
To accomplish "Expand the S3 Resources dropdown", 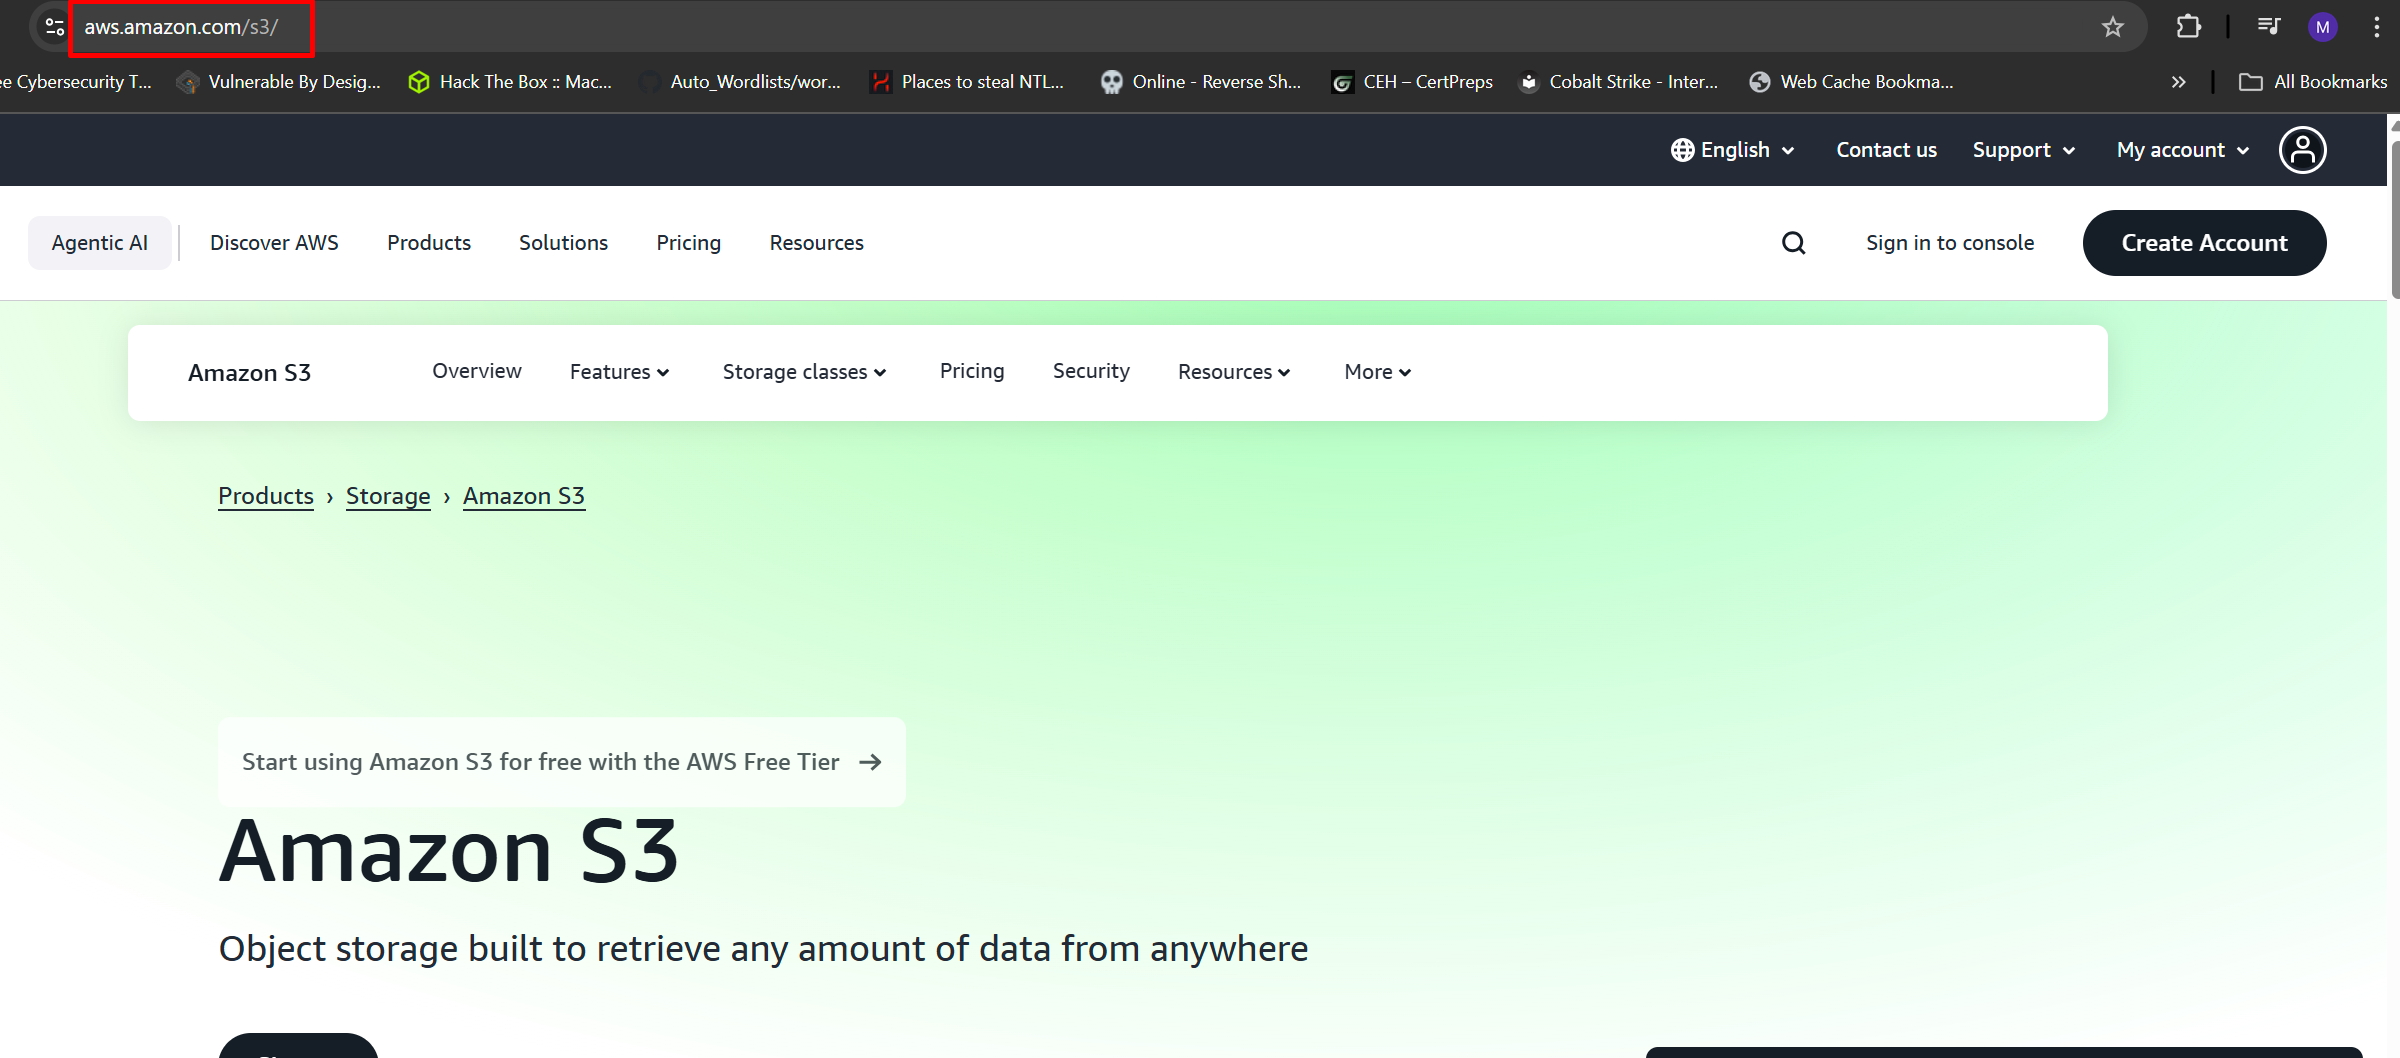I will click(x=1234, y=372).
